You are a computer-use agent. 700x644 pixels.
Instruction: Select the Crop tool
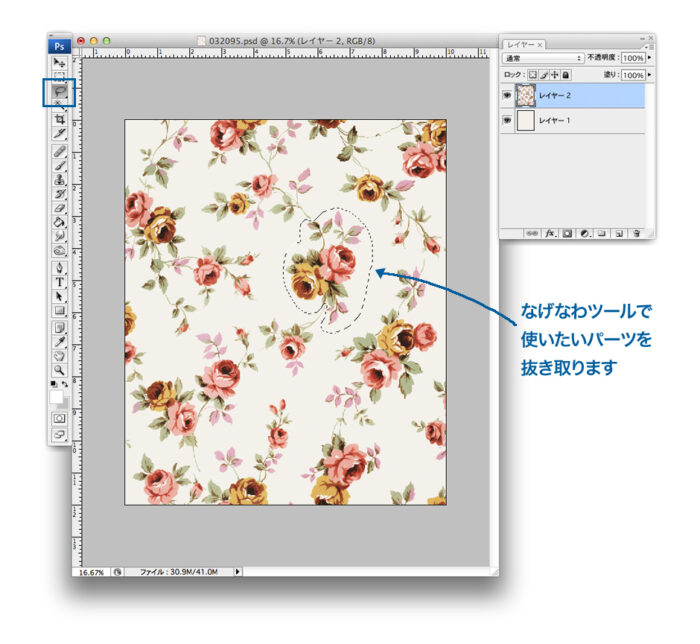59,118
